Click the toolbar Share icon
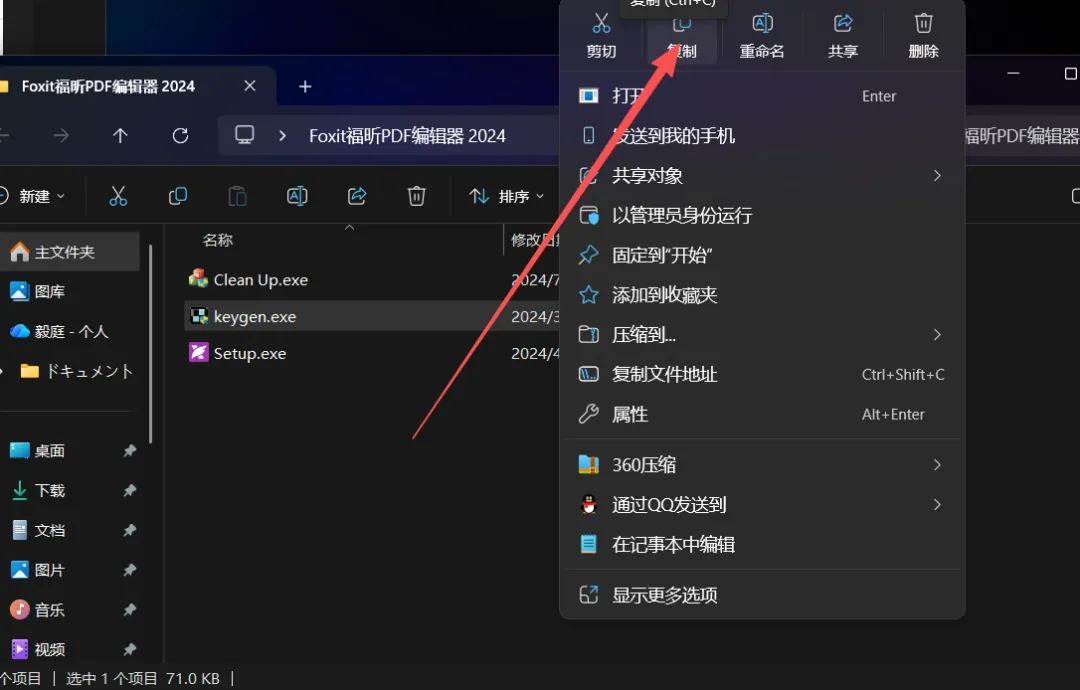The height and width of the screenshot is (690, 1080). coord(357,196)
